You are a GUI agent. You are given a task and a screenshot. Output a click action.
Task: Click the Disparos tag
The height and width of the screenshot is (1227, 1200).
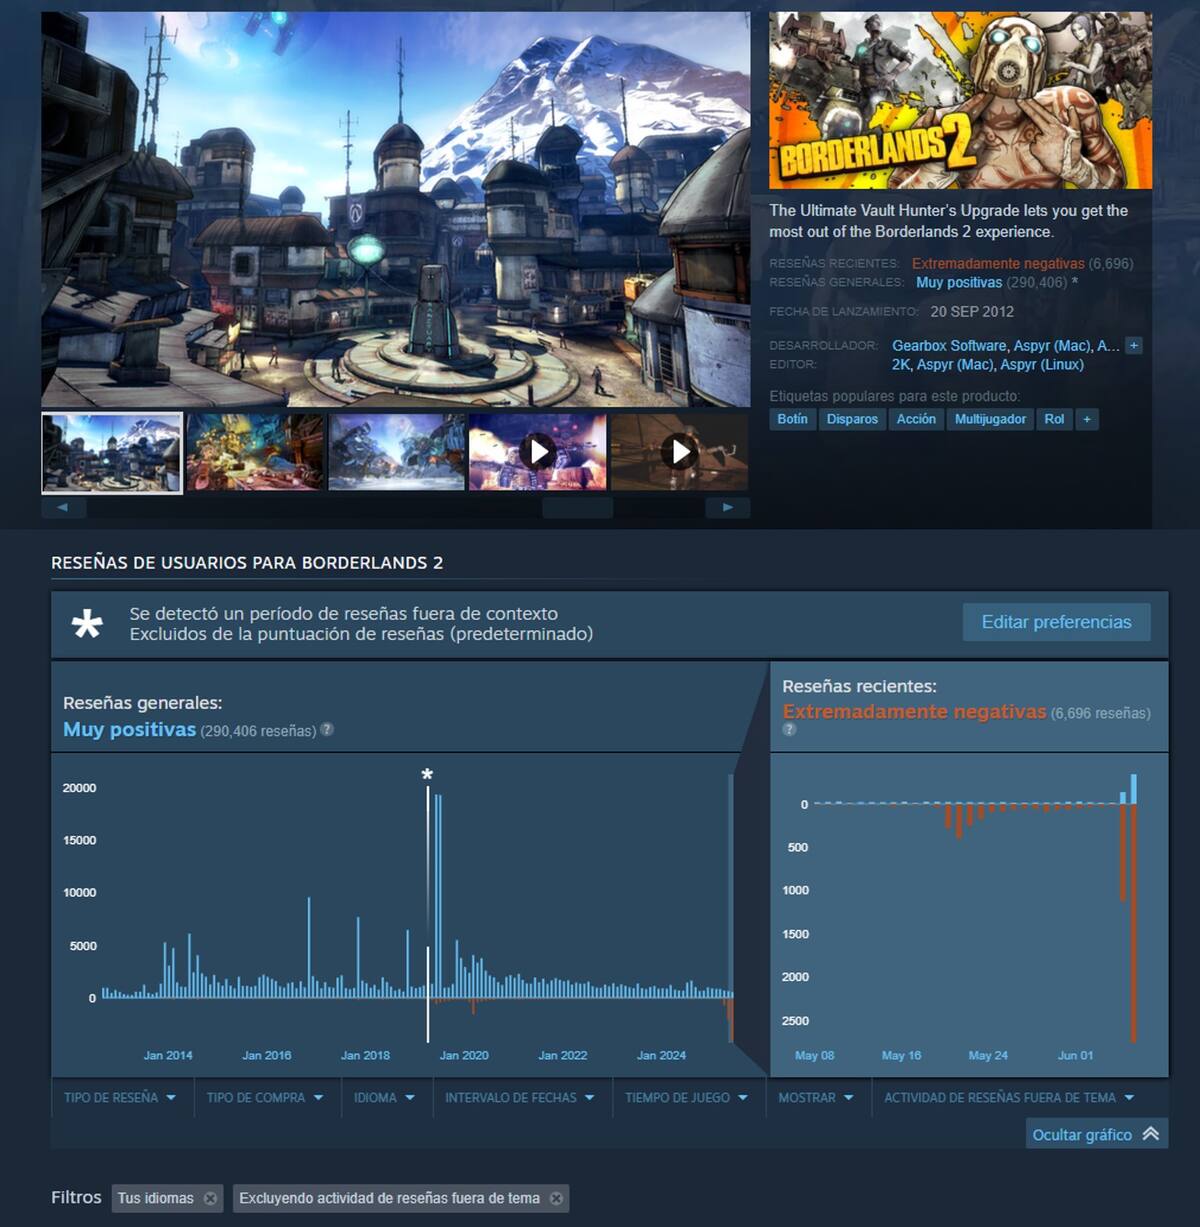click(x=852, y=419)
